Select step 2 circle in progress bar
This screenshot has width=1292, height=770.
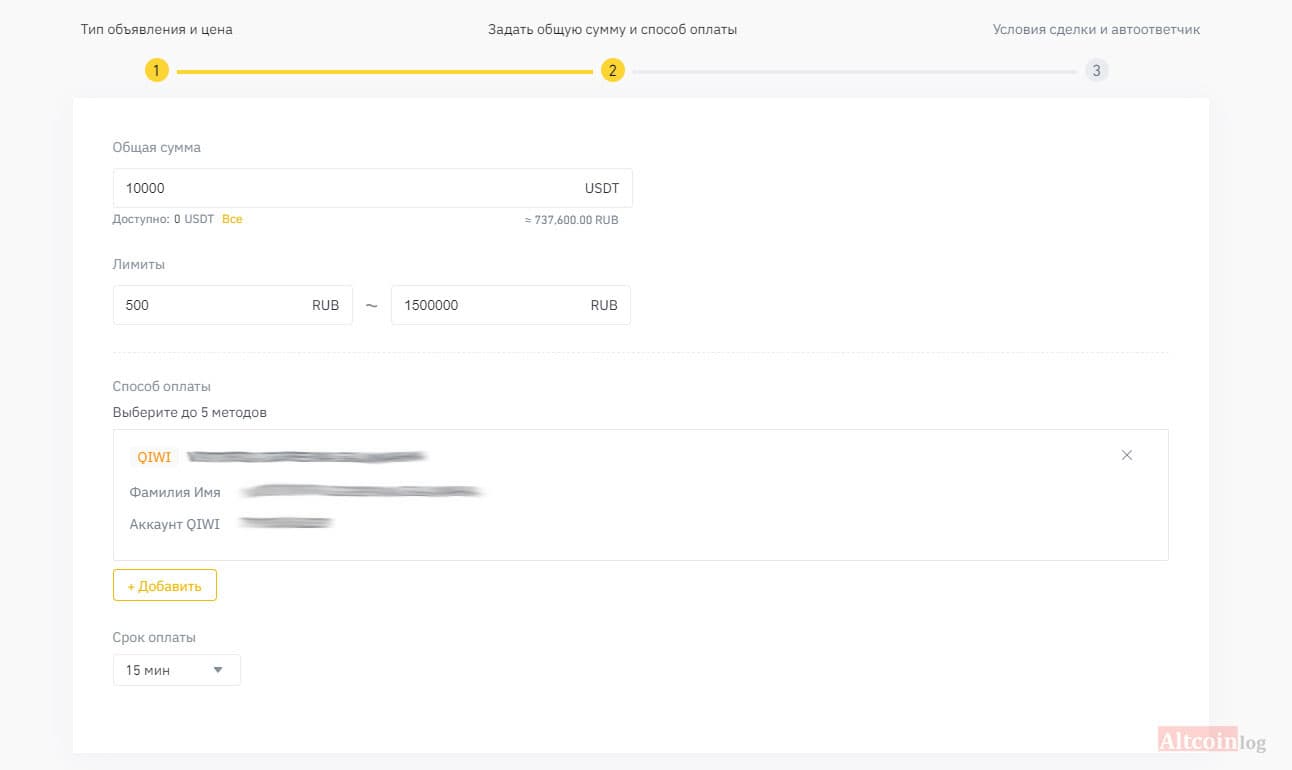tap(613, 71)
